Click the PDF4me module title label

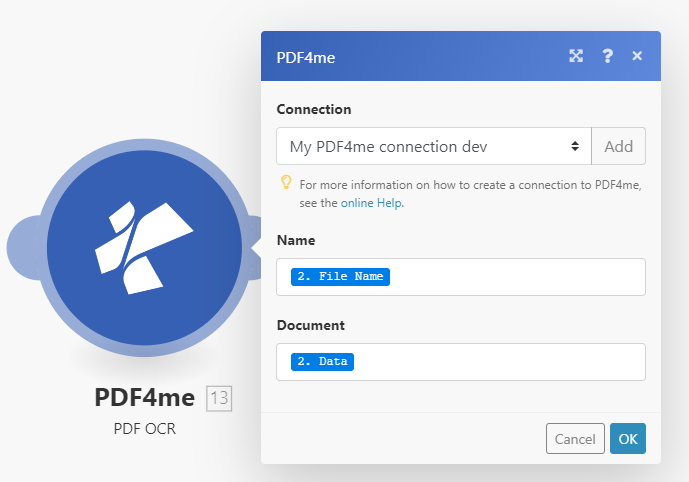click(145, 398)
